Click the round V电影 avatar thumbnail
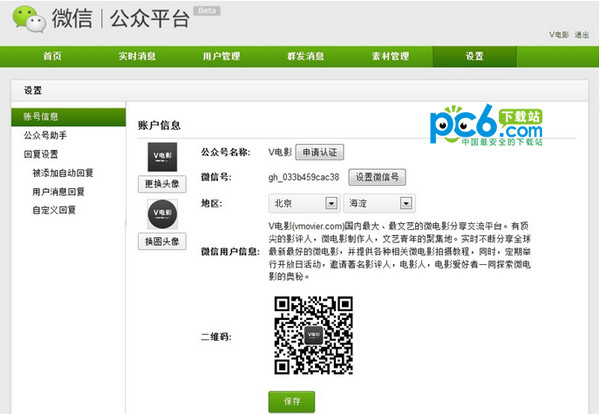 [162, 214]
